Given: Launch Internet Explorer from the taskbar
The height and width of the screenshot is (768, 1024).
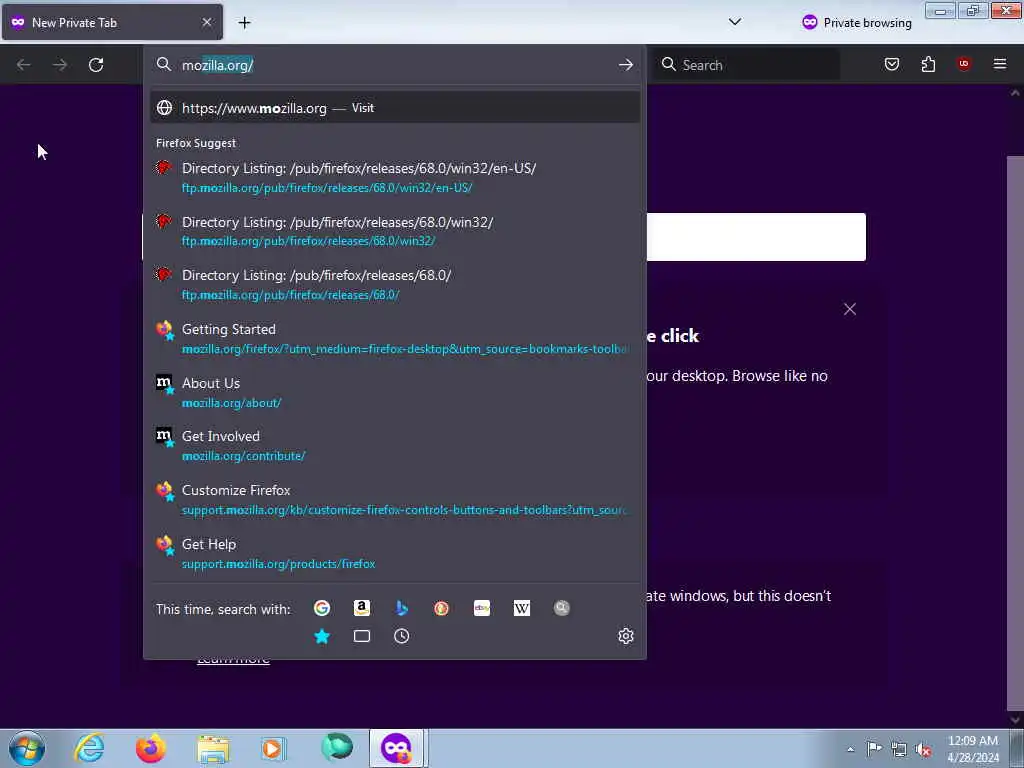Looking at the screenshot, I should coord(89,748).
